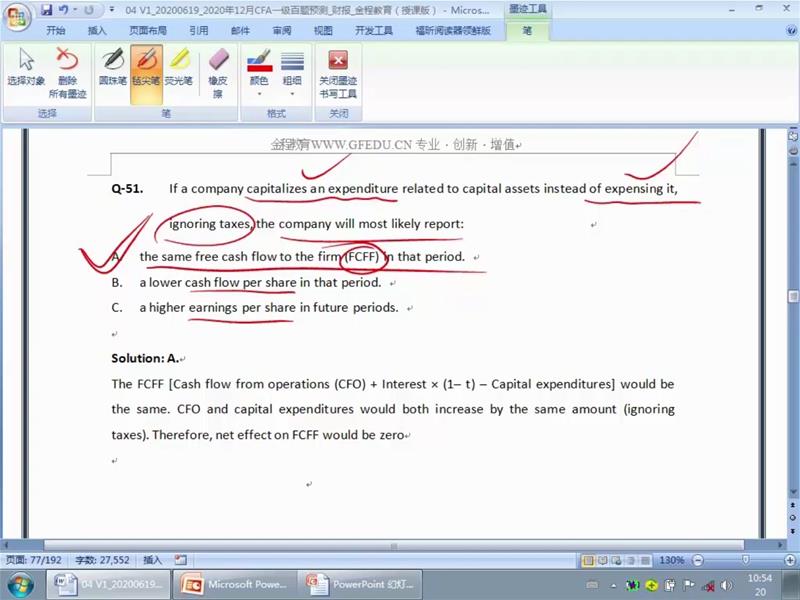The width and height of the screenshot is (800, 600).
Task: Pick the 荧光笔 highlighter pen
Action: (179, 66)
